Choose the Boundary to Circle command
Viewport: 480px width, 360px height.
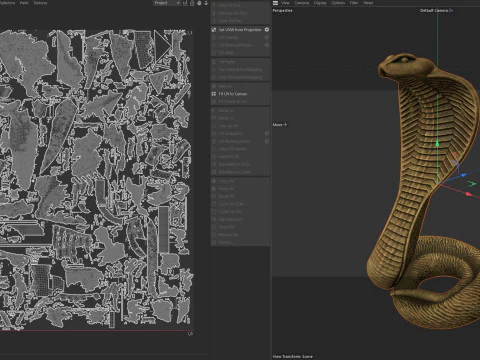pos(240,164)
